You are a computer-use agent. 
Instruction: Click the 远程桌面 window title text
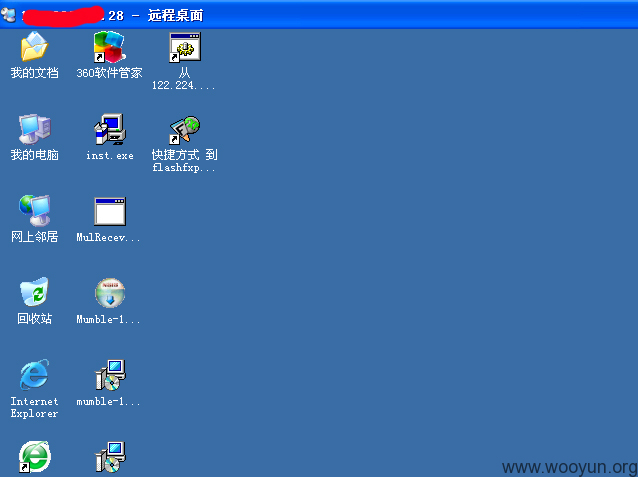pos(175,15)
